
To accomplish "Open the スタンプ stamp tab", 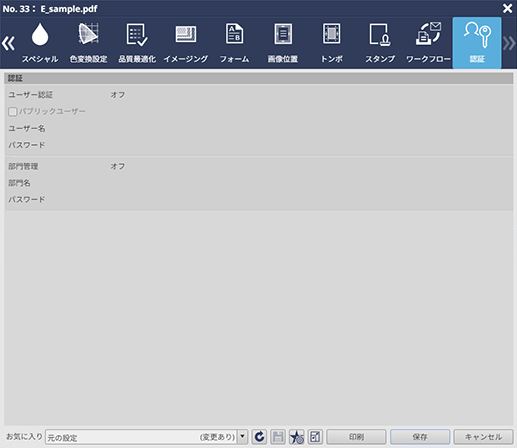I will point(380,43).
